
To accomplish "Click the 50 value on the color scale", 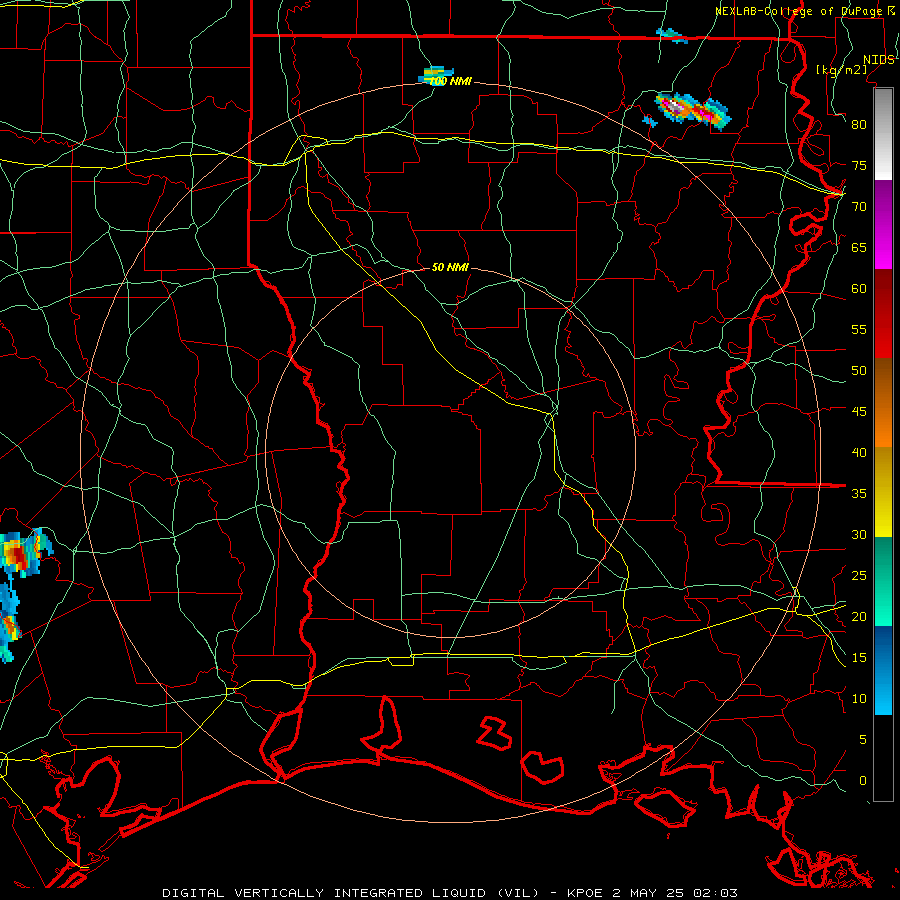I will point(859,371).
